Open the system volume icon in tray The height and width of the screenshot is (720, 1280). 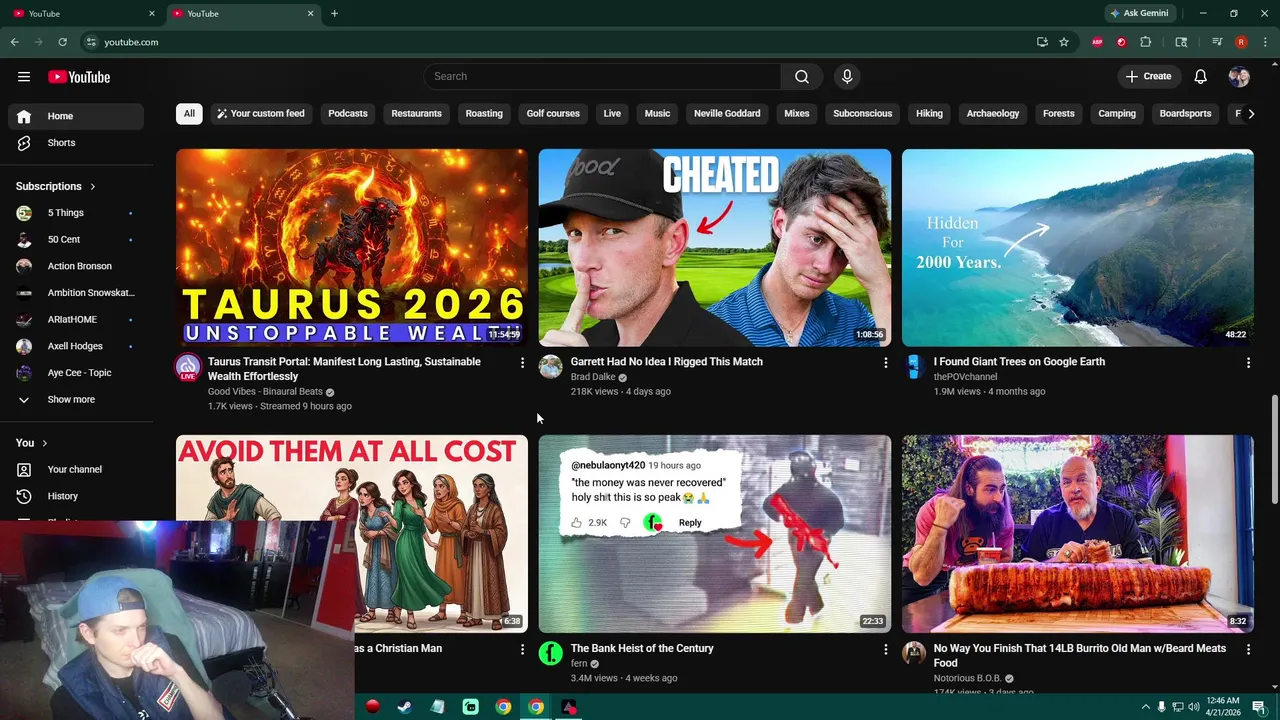click(x=1194, y=707)
